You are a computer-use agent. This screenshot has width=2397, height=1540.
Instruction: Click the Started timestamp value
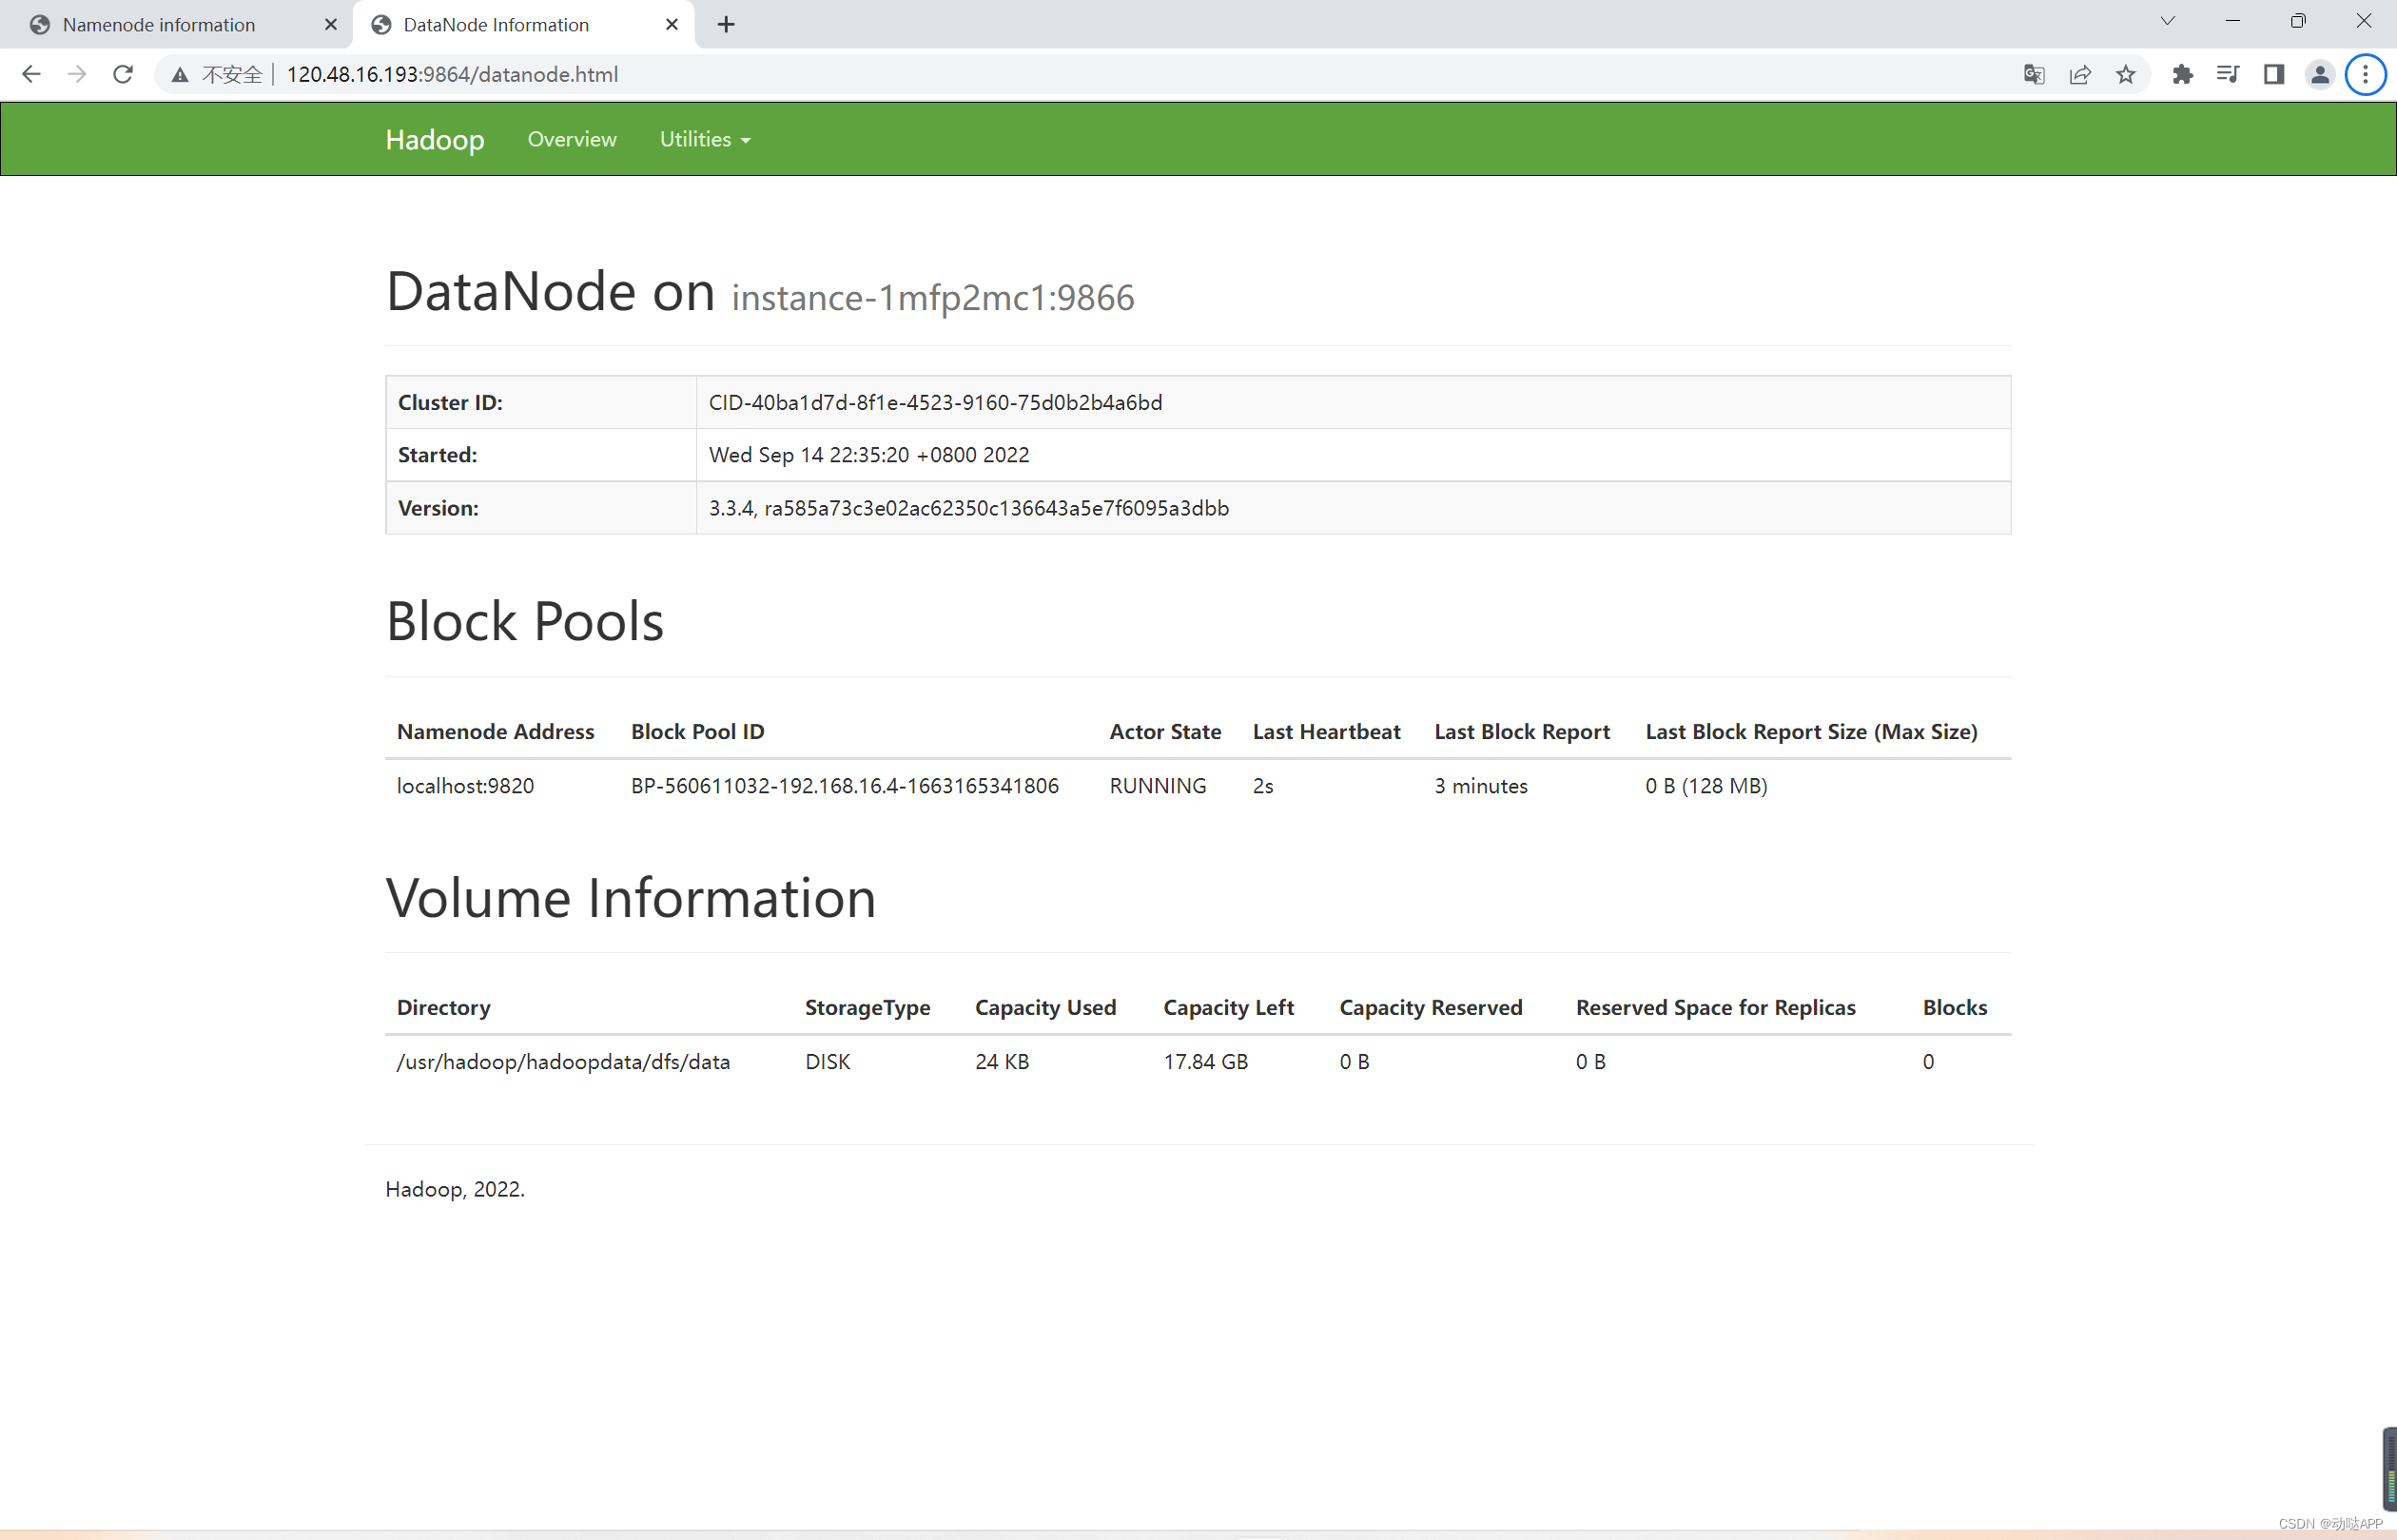[869, 455]
